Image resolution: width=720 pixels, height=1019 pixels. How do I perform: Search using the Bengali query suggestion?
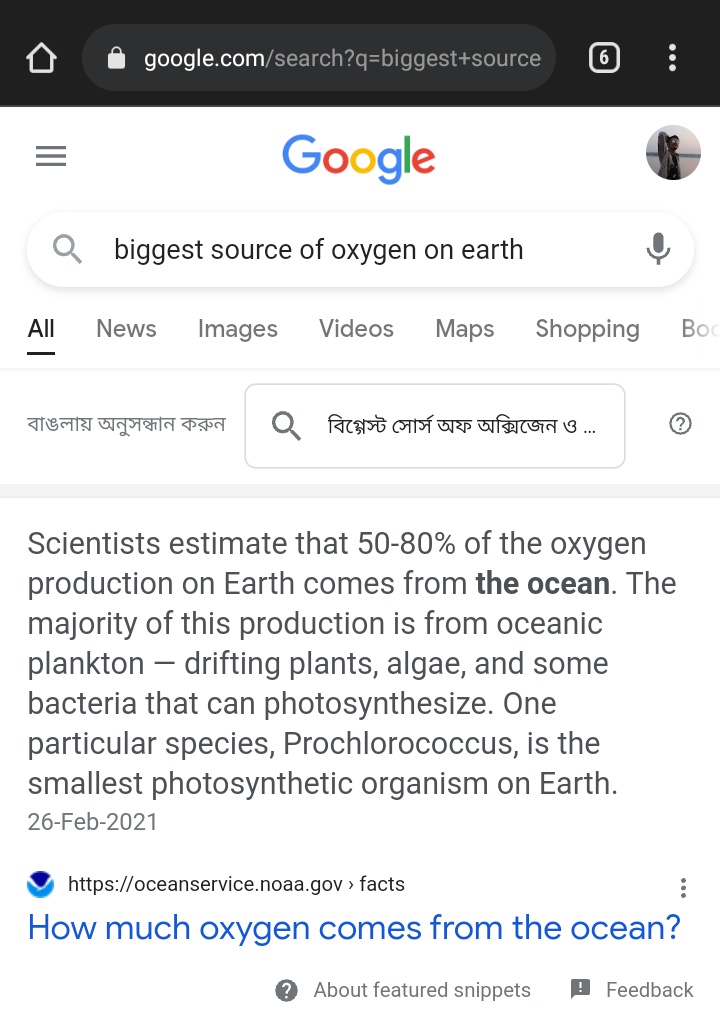(435, 426)
